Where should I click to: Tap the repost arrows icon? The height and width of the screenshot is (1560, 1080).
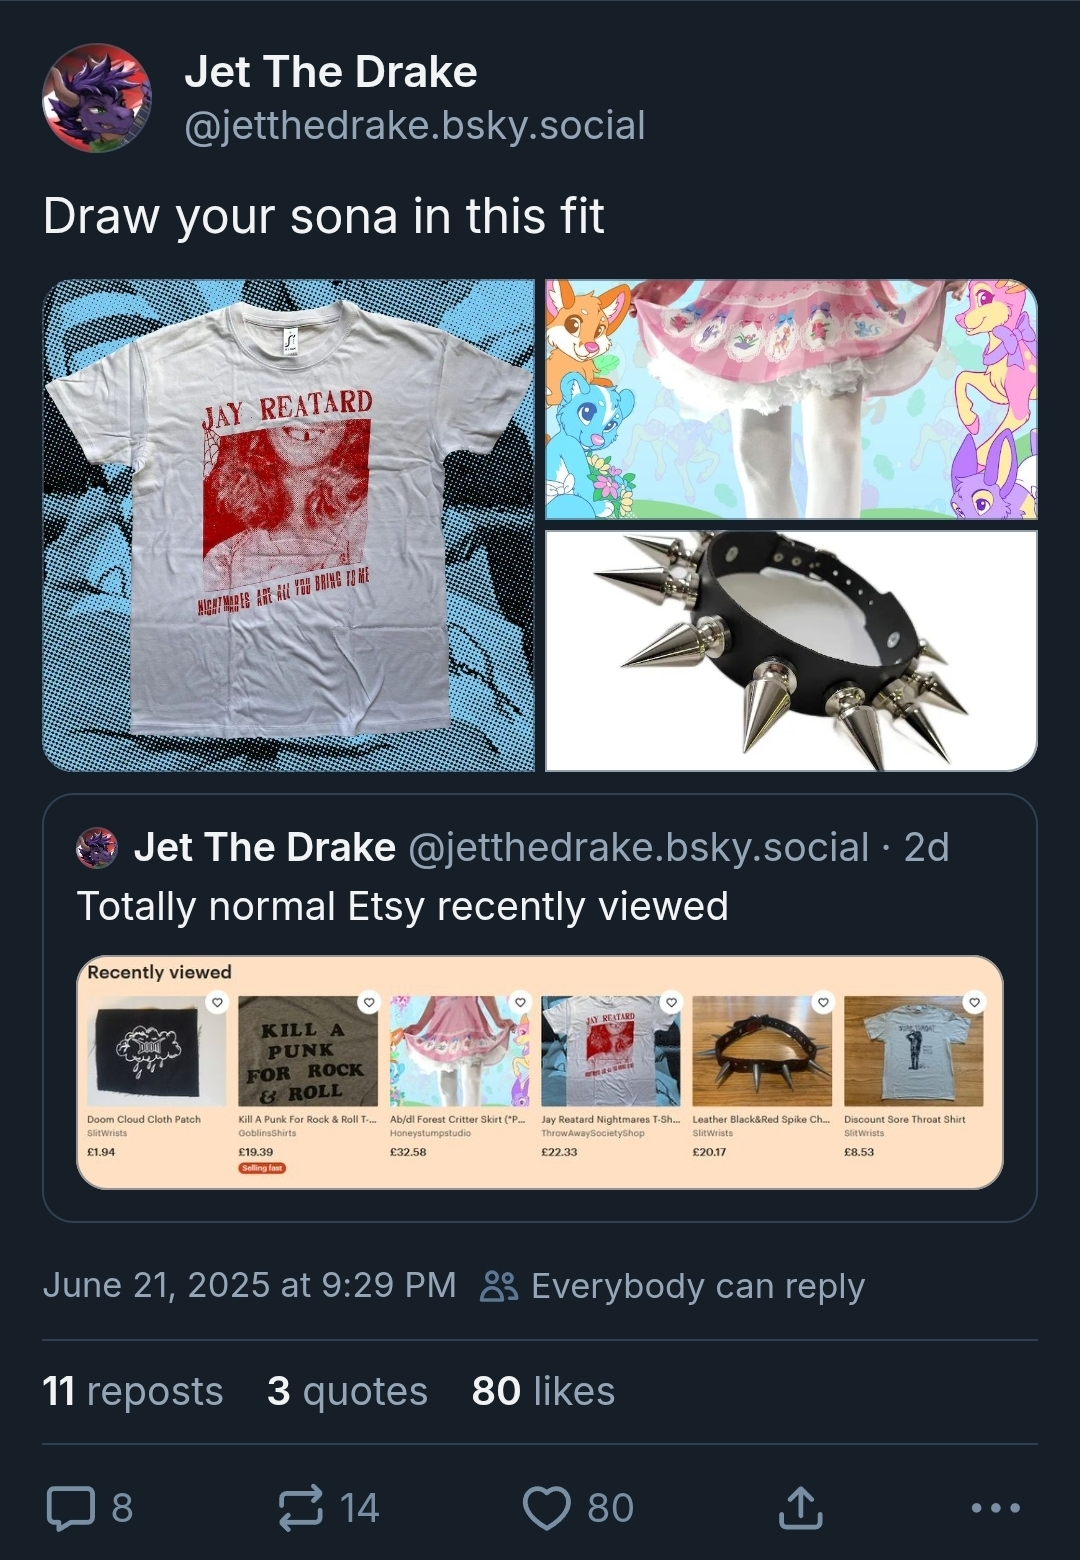301,1508
